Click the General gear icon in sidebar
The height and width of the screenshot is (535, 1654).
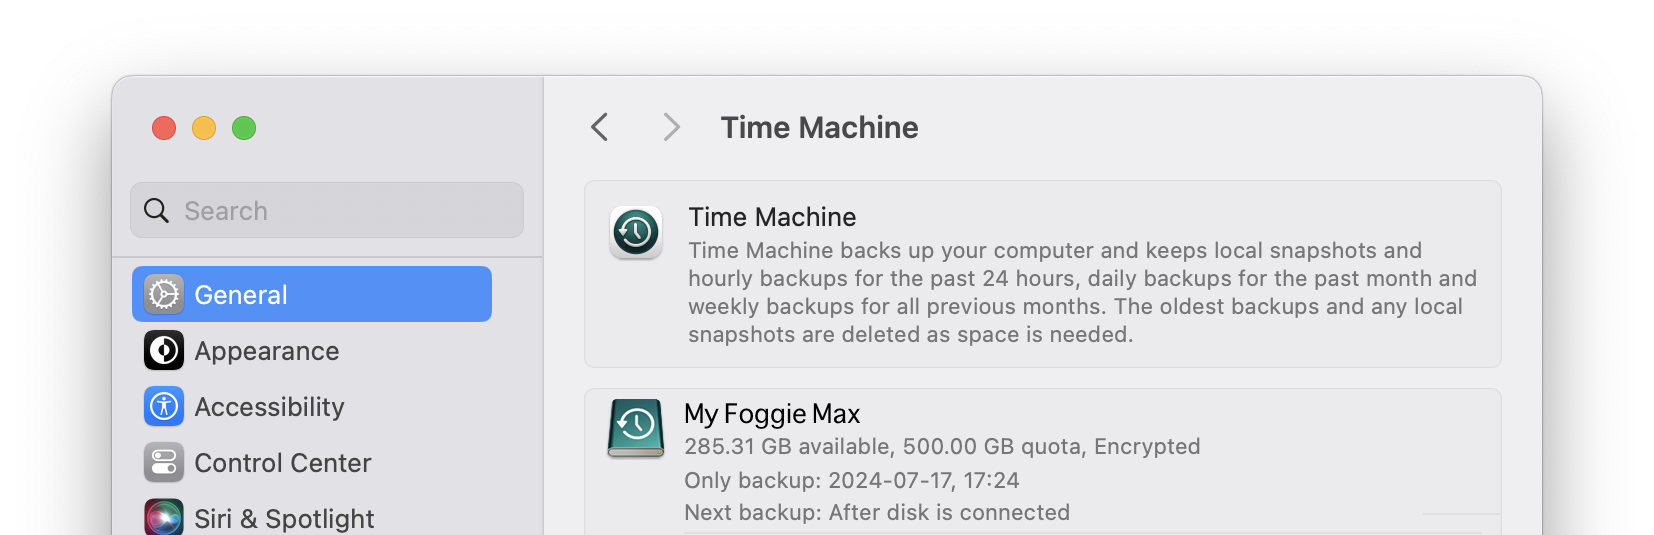click(164, 294)
